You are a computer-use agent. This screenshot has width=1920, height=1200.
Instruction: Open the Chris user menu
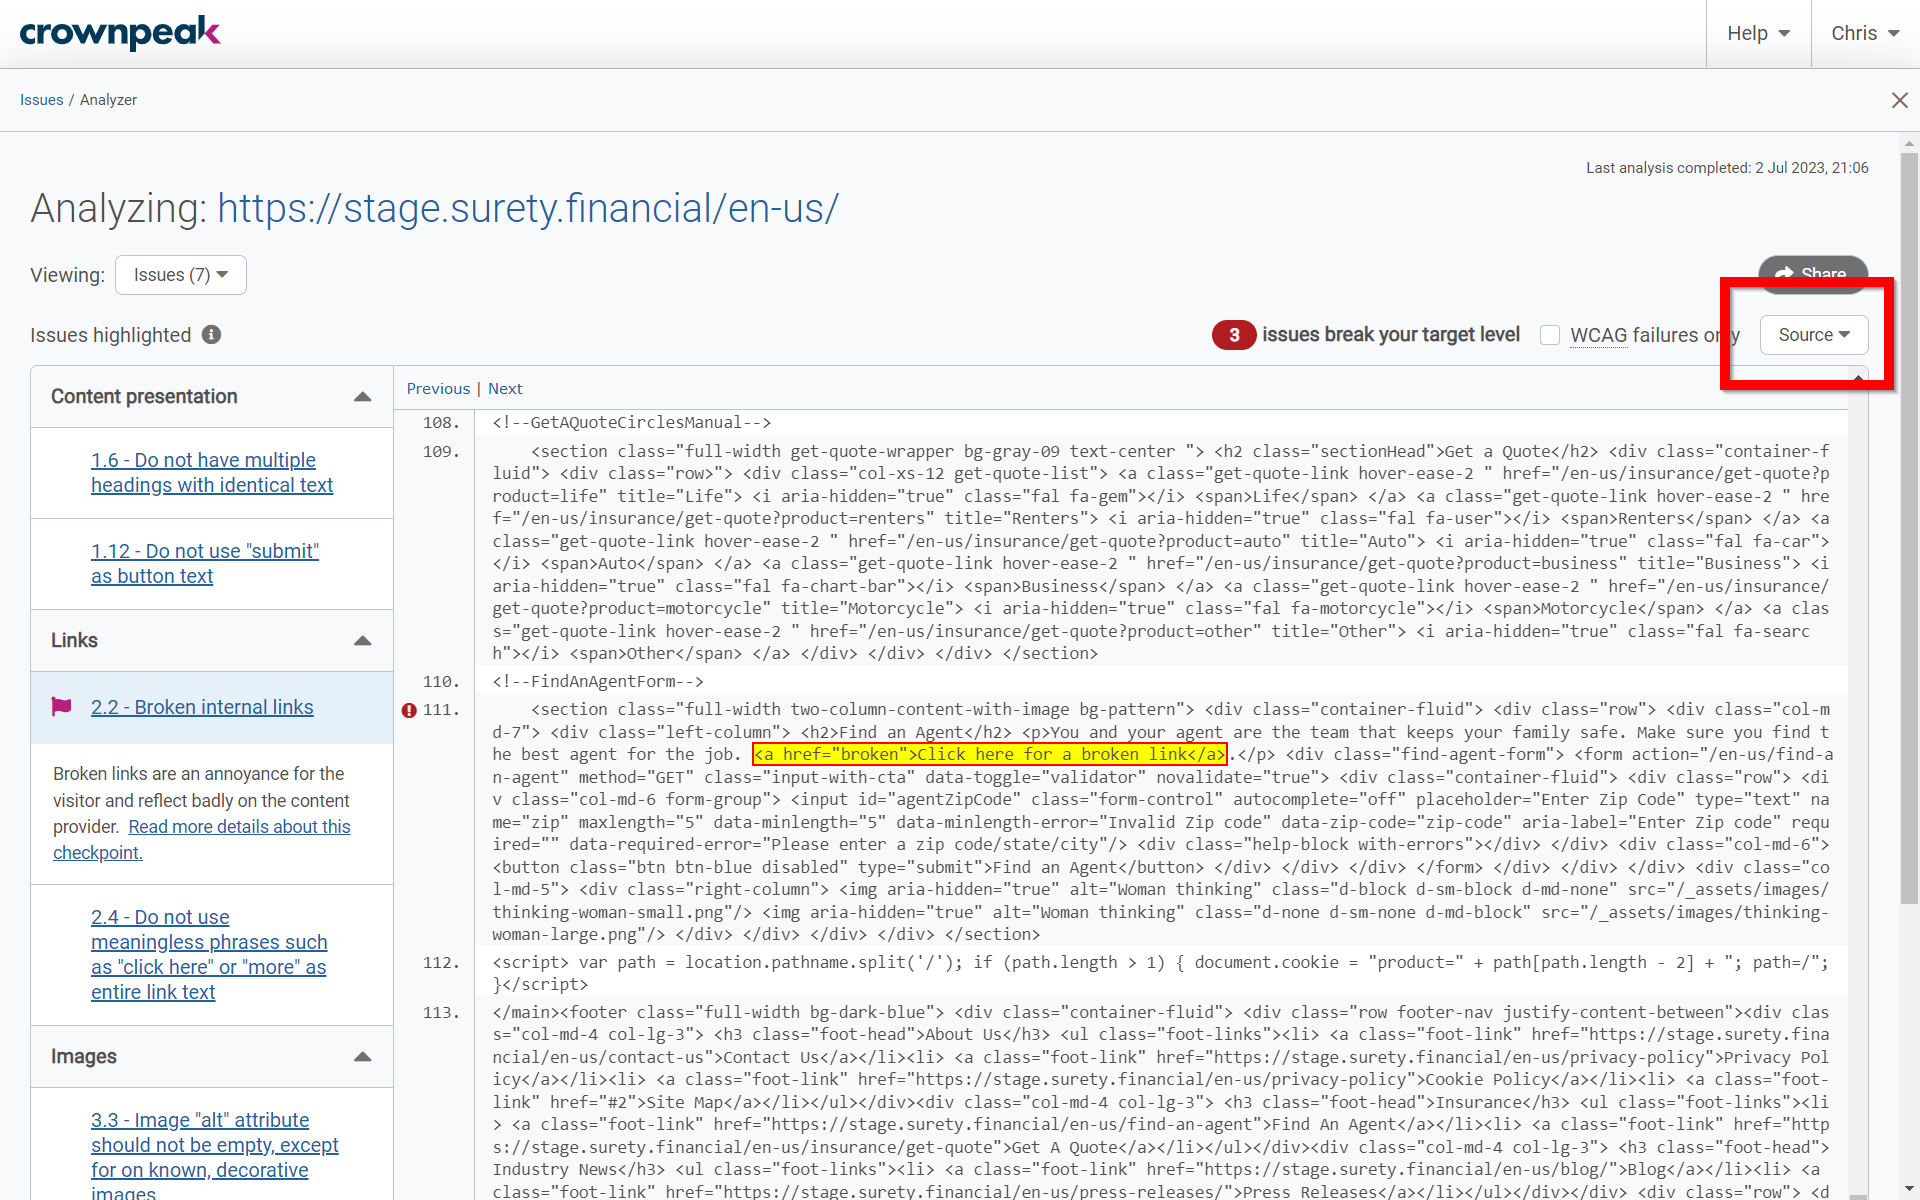click(x=1865, y=34)
